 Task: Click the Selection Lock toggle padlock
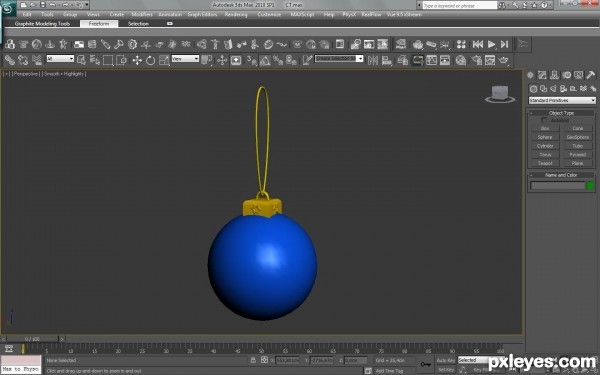click(253, 360)
